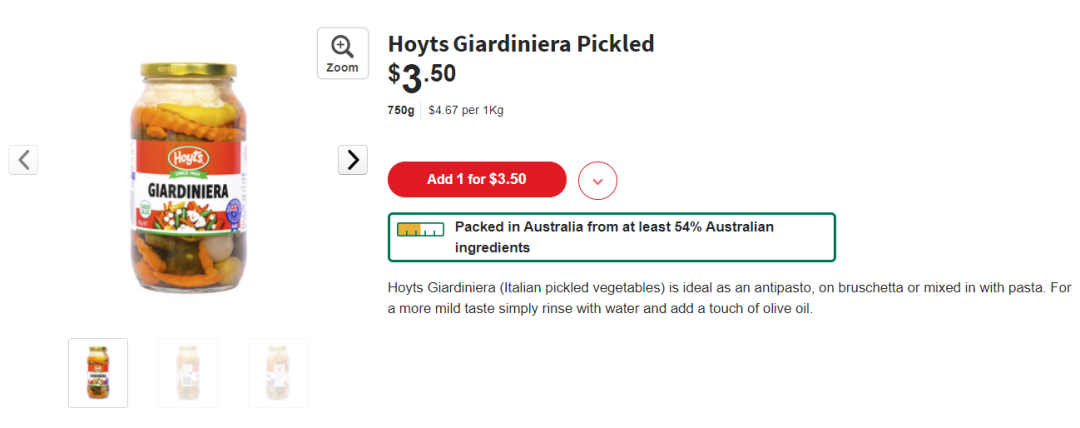Open the Zoom magnifier for the product image

pos(342,53)
